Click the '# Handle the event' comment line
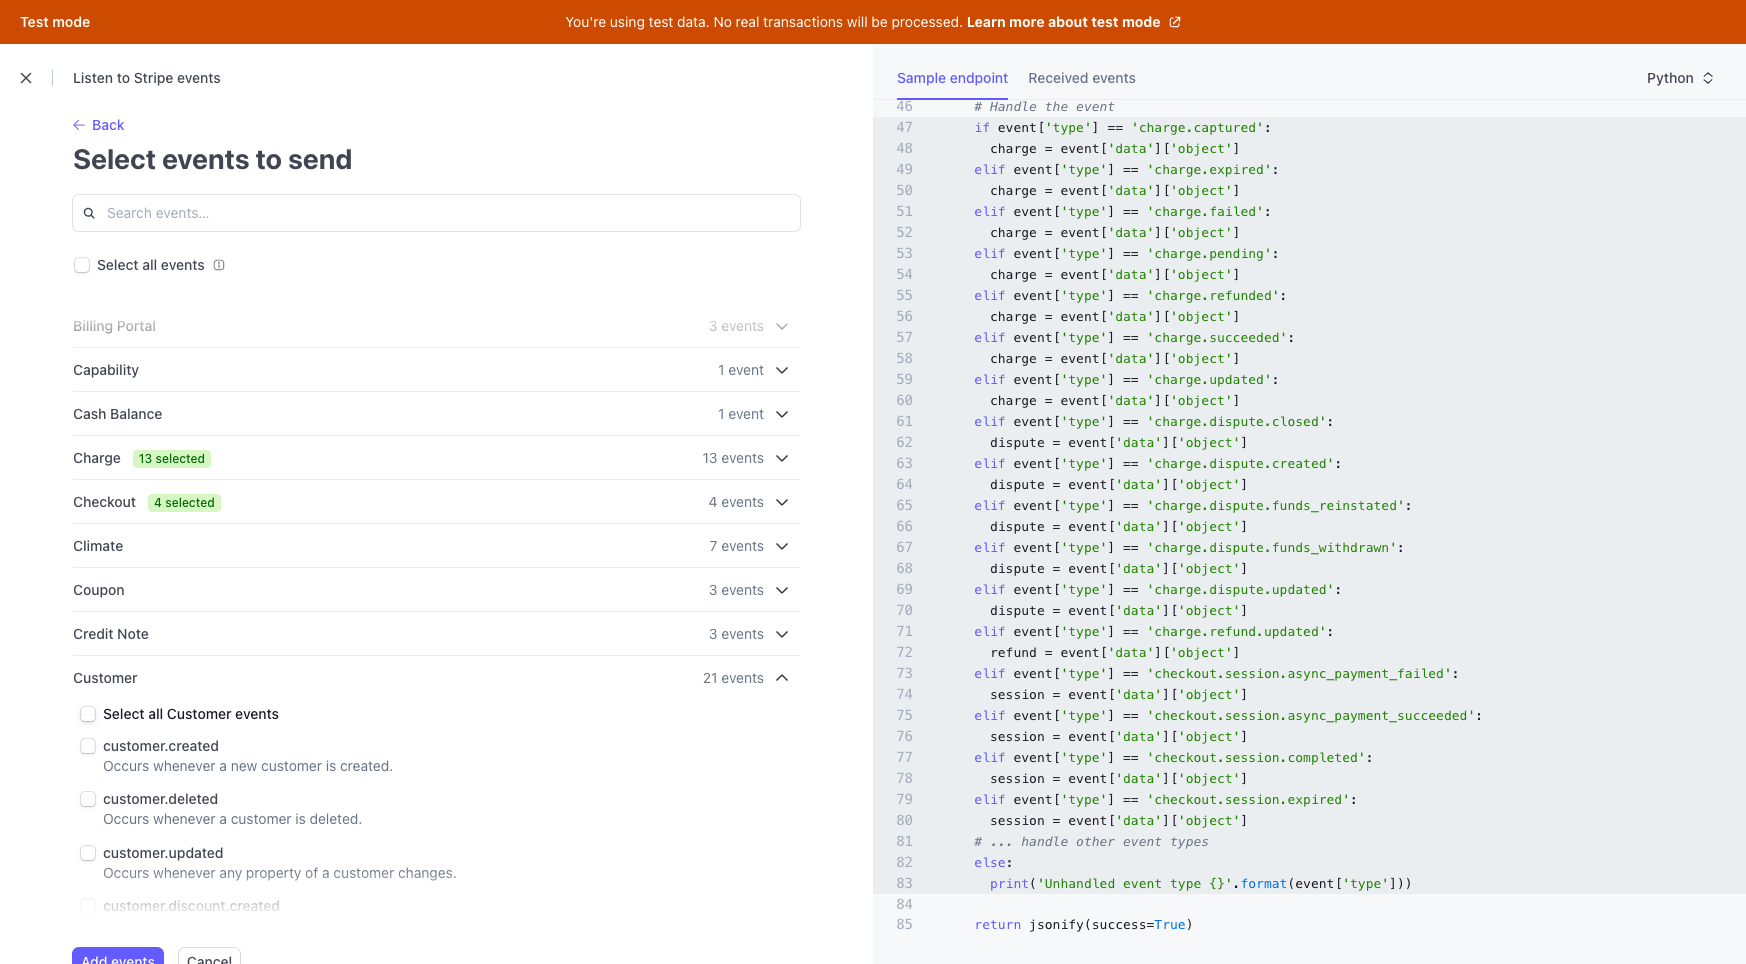Image resolution: width=1746 pixels, height=964 pixels. [x=1044, y=107]
